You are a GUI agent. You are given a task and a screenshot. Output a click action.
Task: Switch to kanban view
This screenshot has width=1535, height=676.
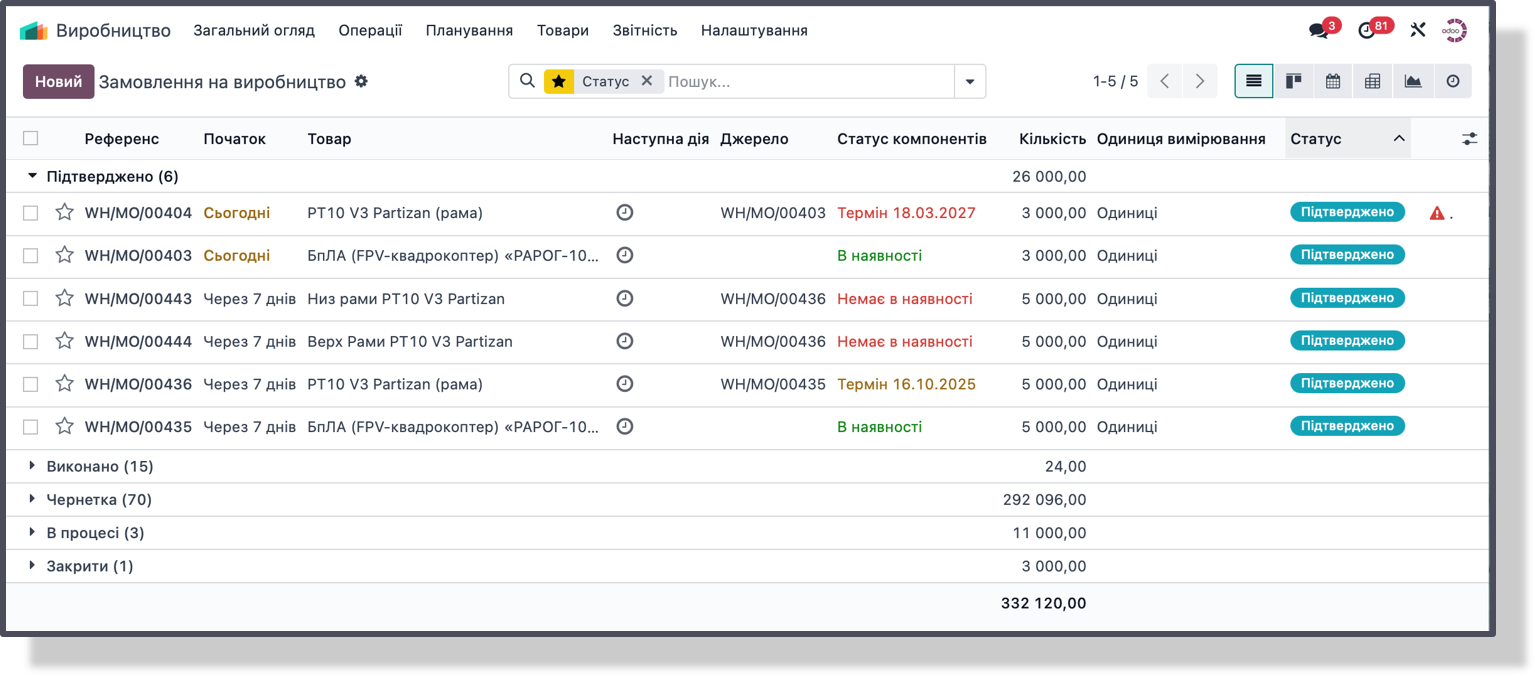[1293, 81]
